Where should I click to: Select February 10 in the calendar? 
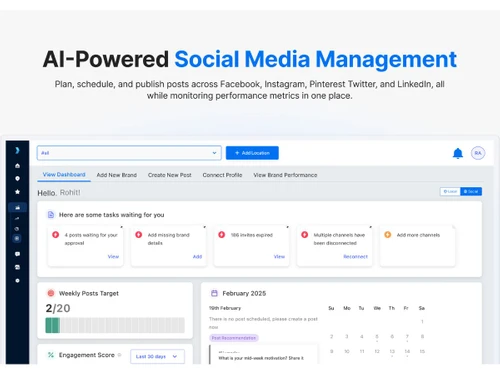pos(347,351)
